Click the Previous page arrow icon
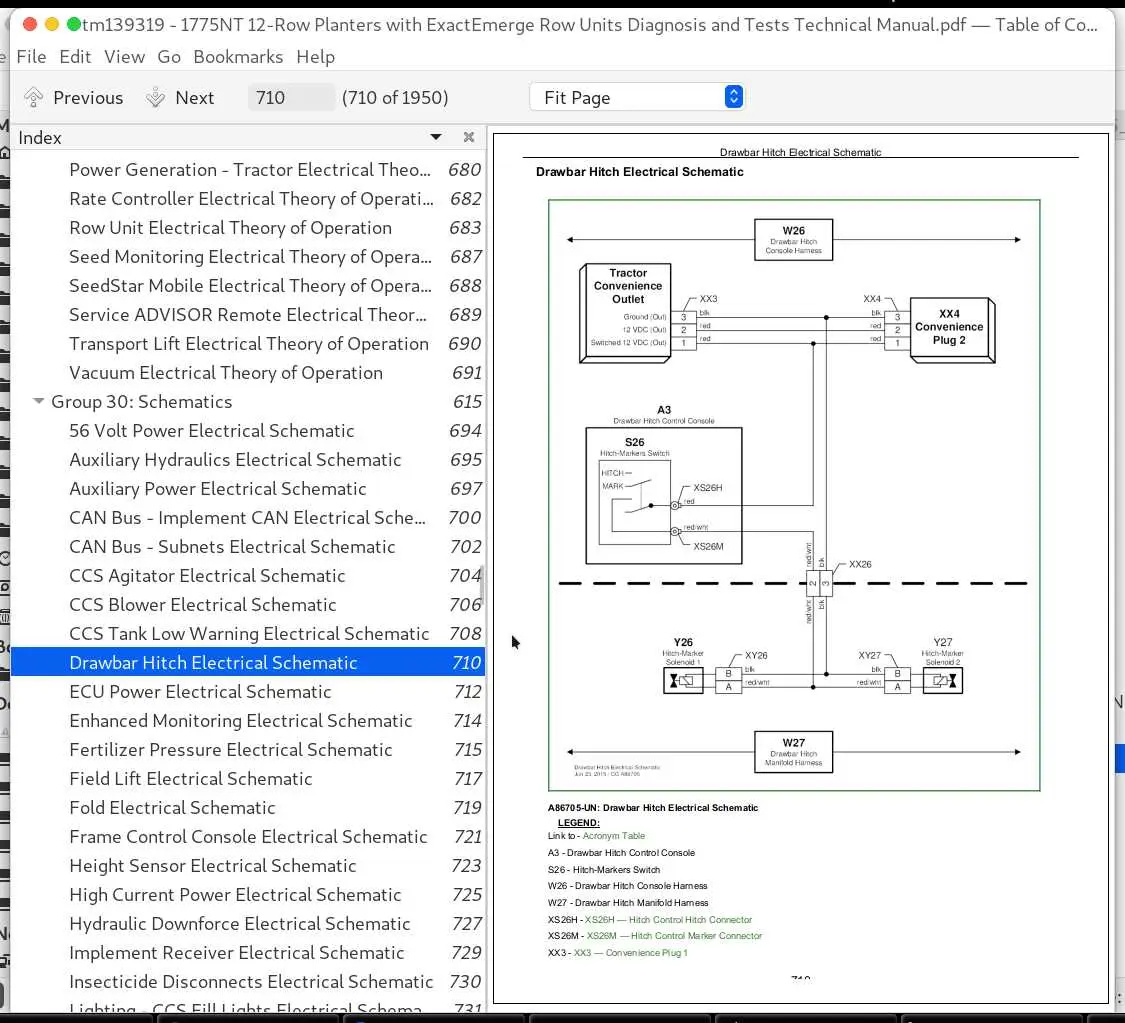Image resolution: width=1125 pixels, height=1023 pixels. click(34, 97)
